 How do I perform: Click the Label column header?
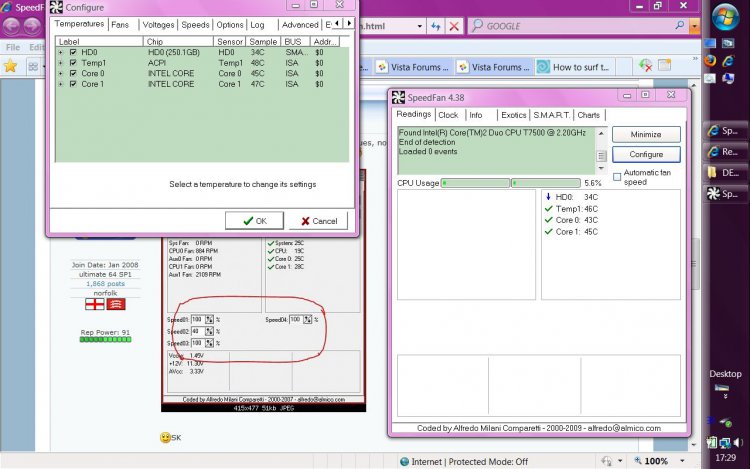click(x=99, y=42)
